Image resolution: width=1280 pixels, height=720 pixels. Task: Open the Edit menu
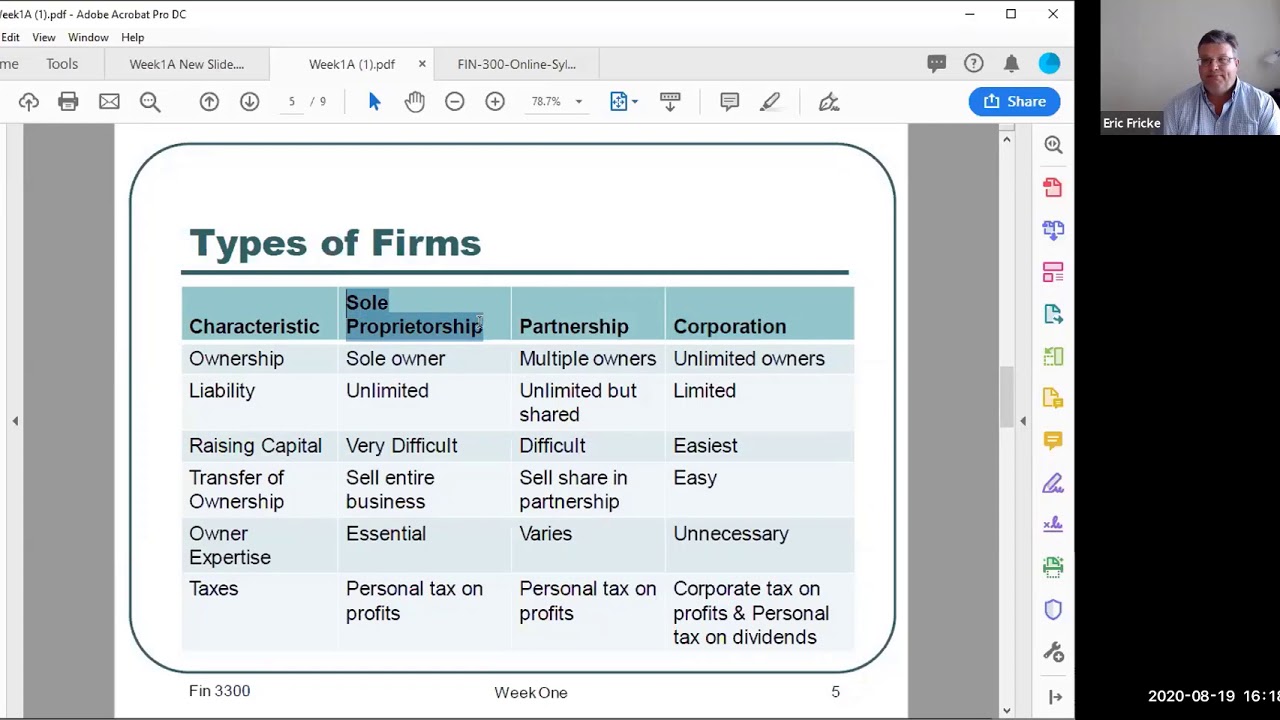10,37
